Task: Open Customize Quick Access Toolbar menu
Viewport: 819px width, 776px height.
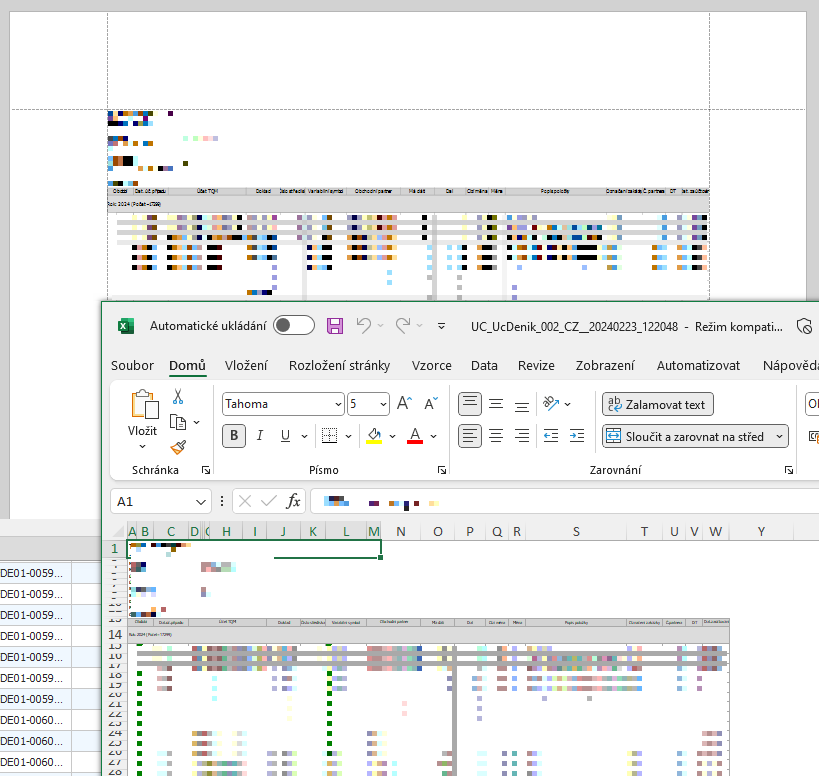Action: (441, 326)
